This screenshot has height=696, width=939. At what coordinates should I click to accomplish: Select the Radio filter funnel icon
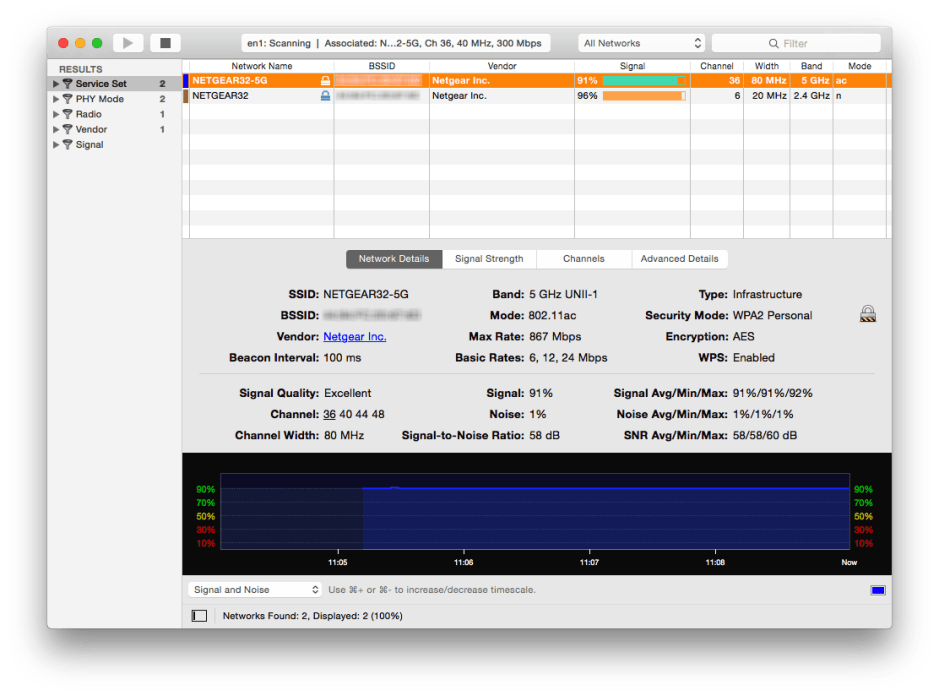click(68, 114)
